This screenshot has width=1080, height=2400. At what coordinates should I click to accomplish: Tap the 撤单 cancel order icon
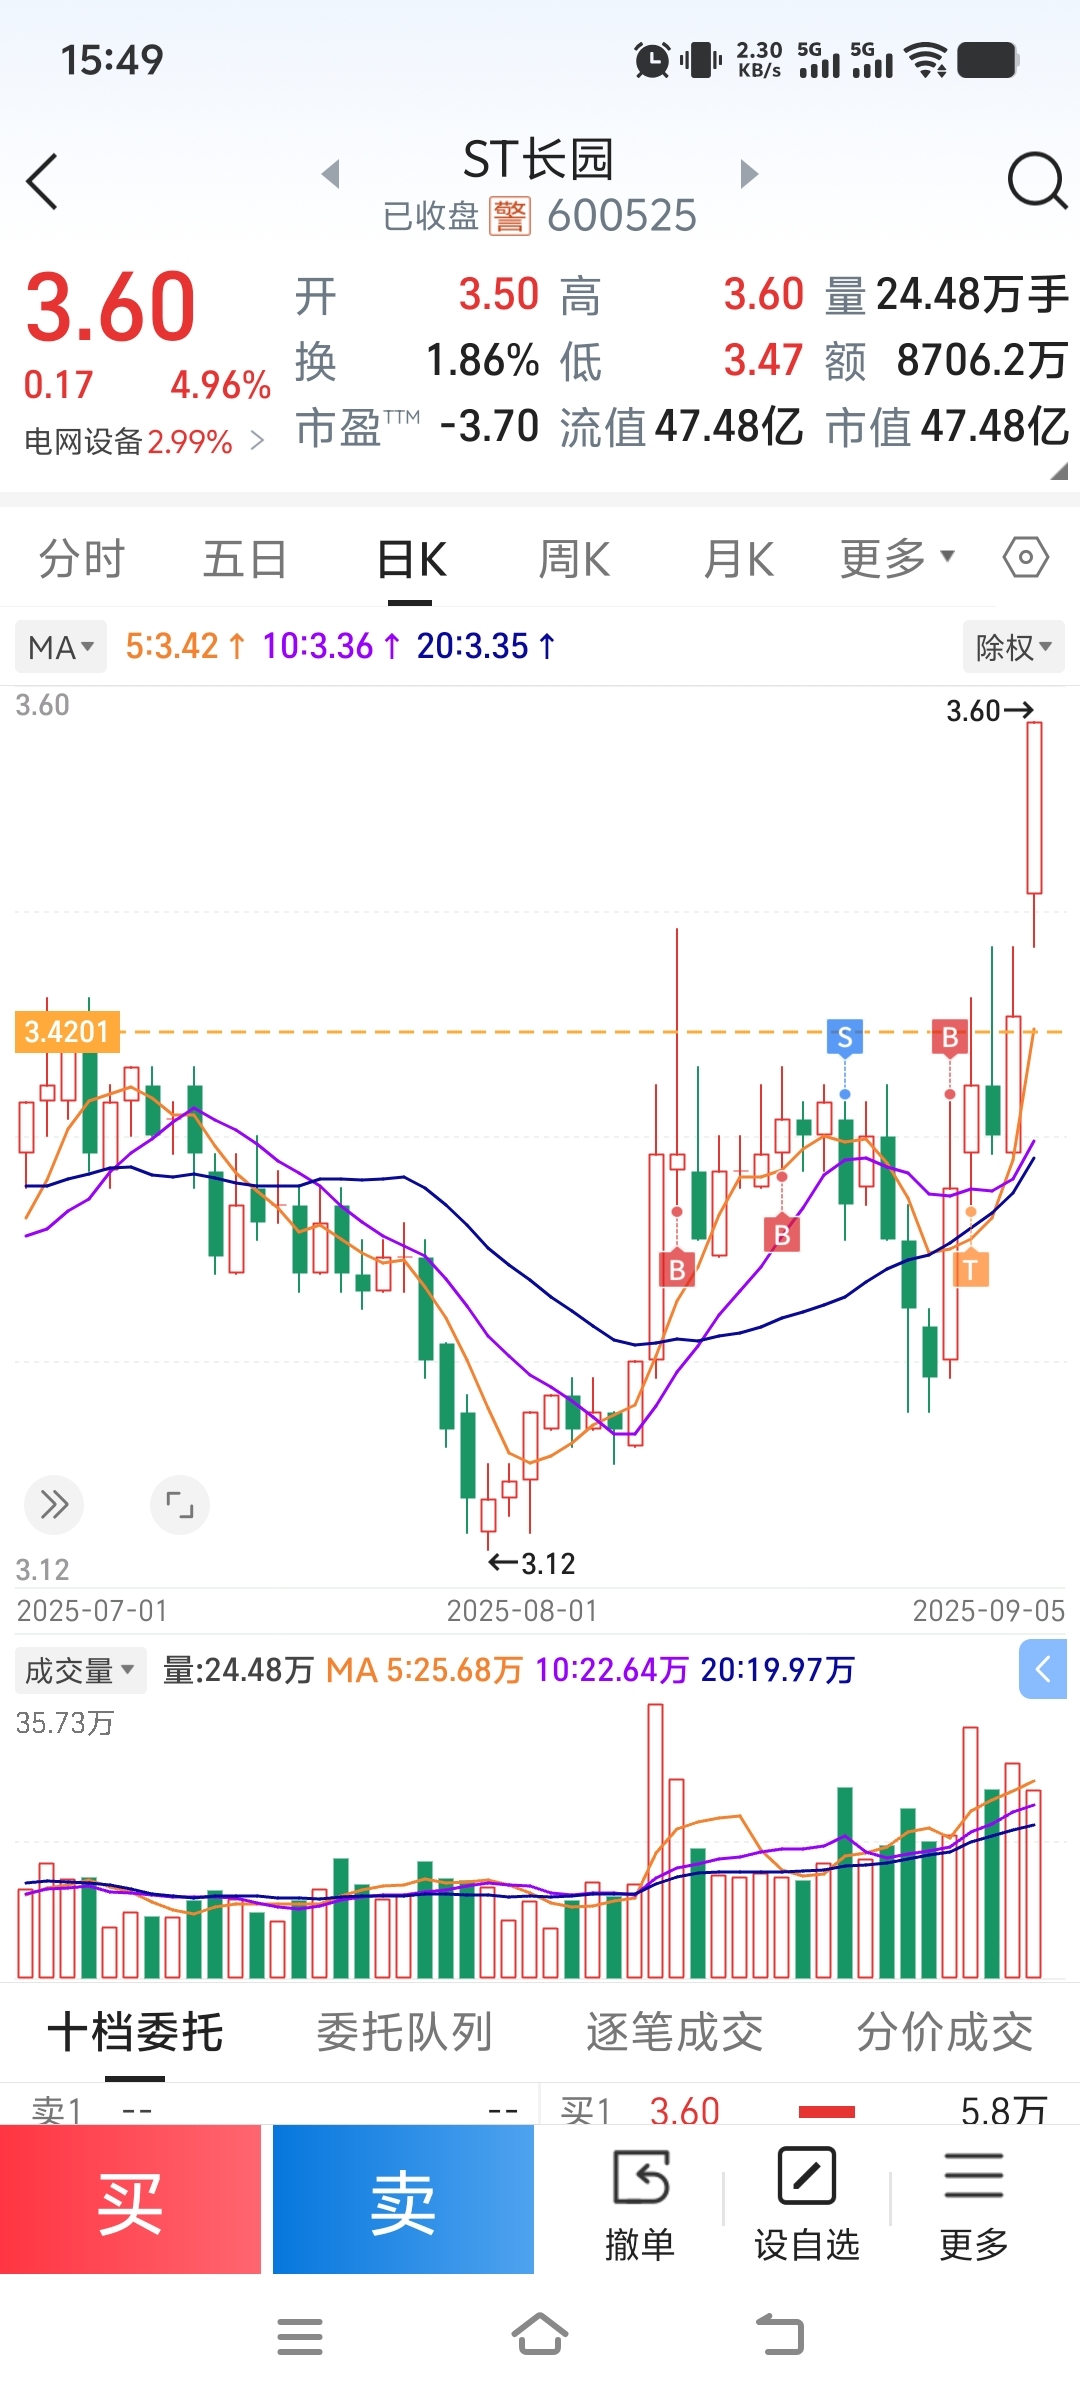click(x=640, y=2177)
